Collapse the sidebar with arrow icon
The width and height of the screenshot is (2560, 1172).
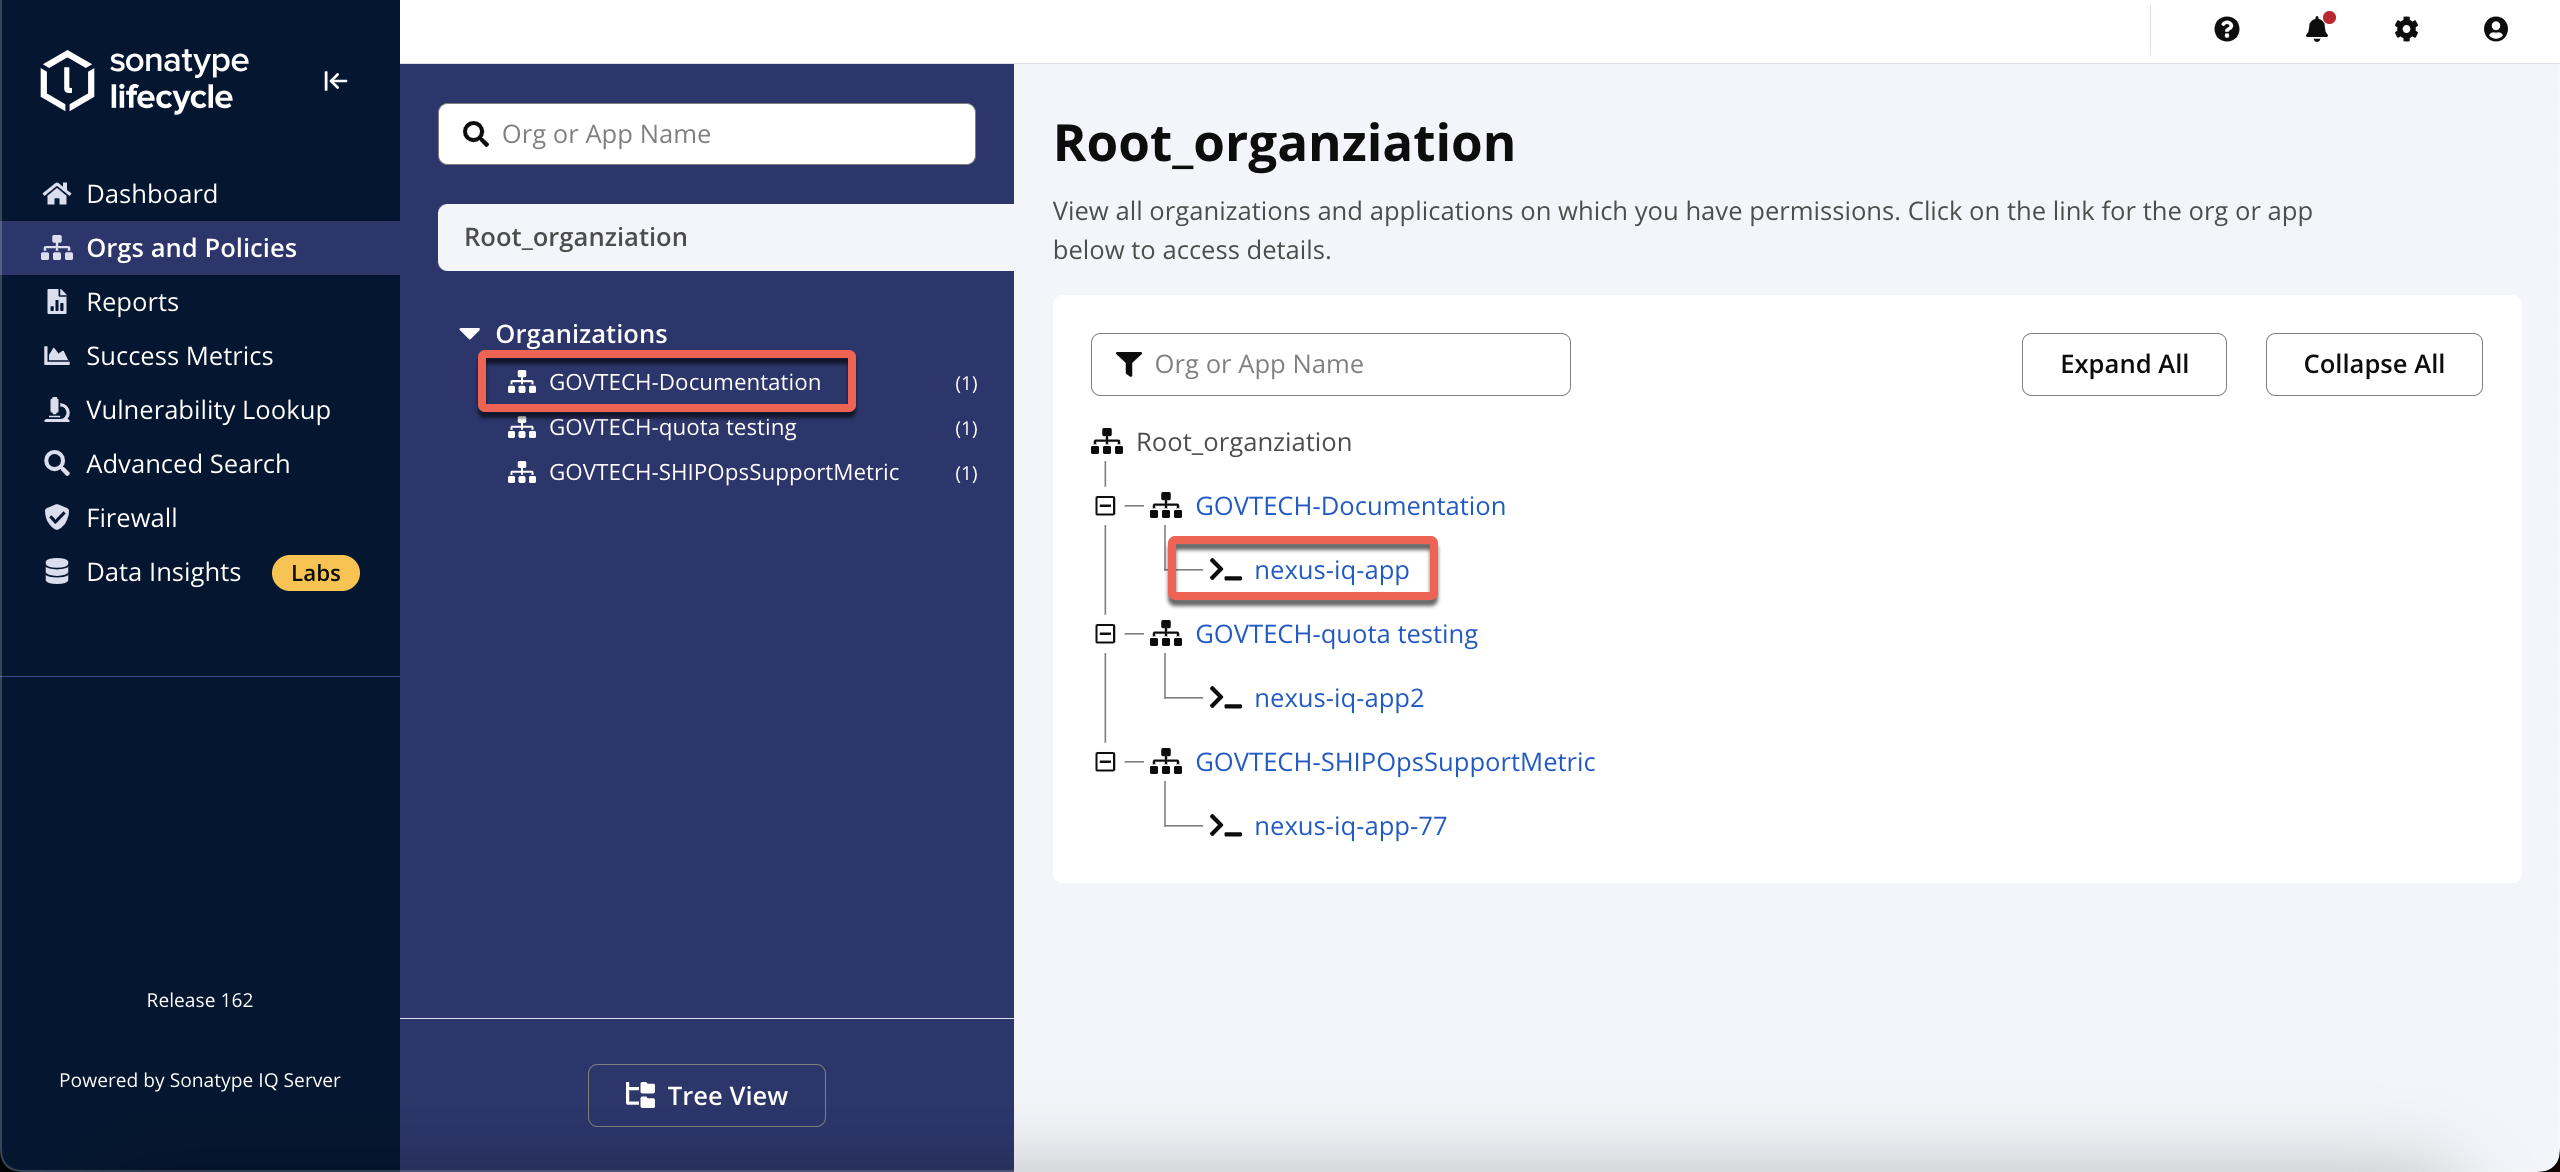click(335, 81)
